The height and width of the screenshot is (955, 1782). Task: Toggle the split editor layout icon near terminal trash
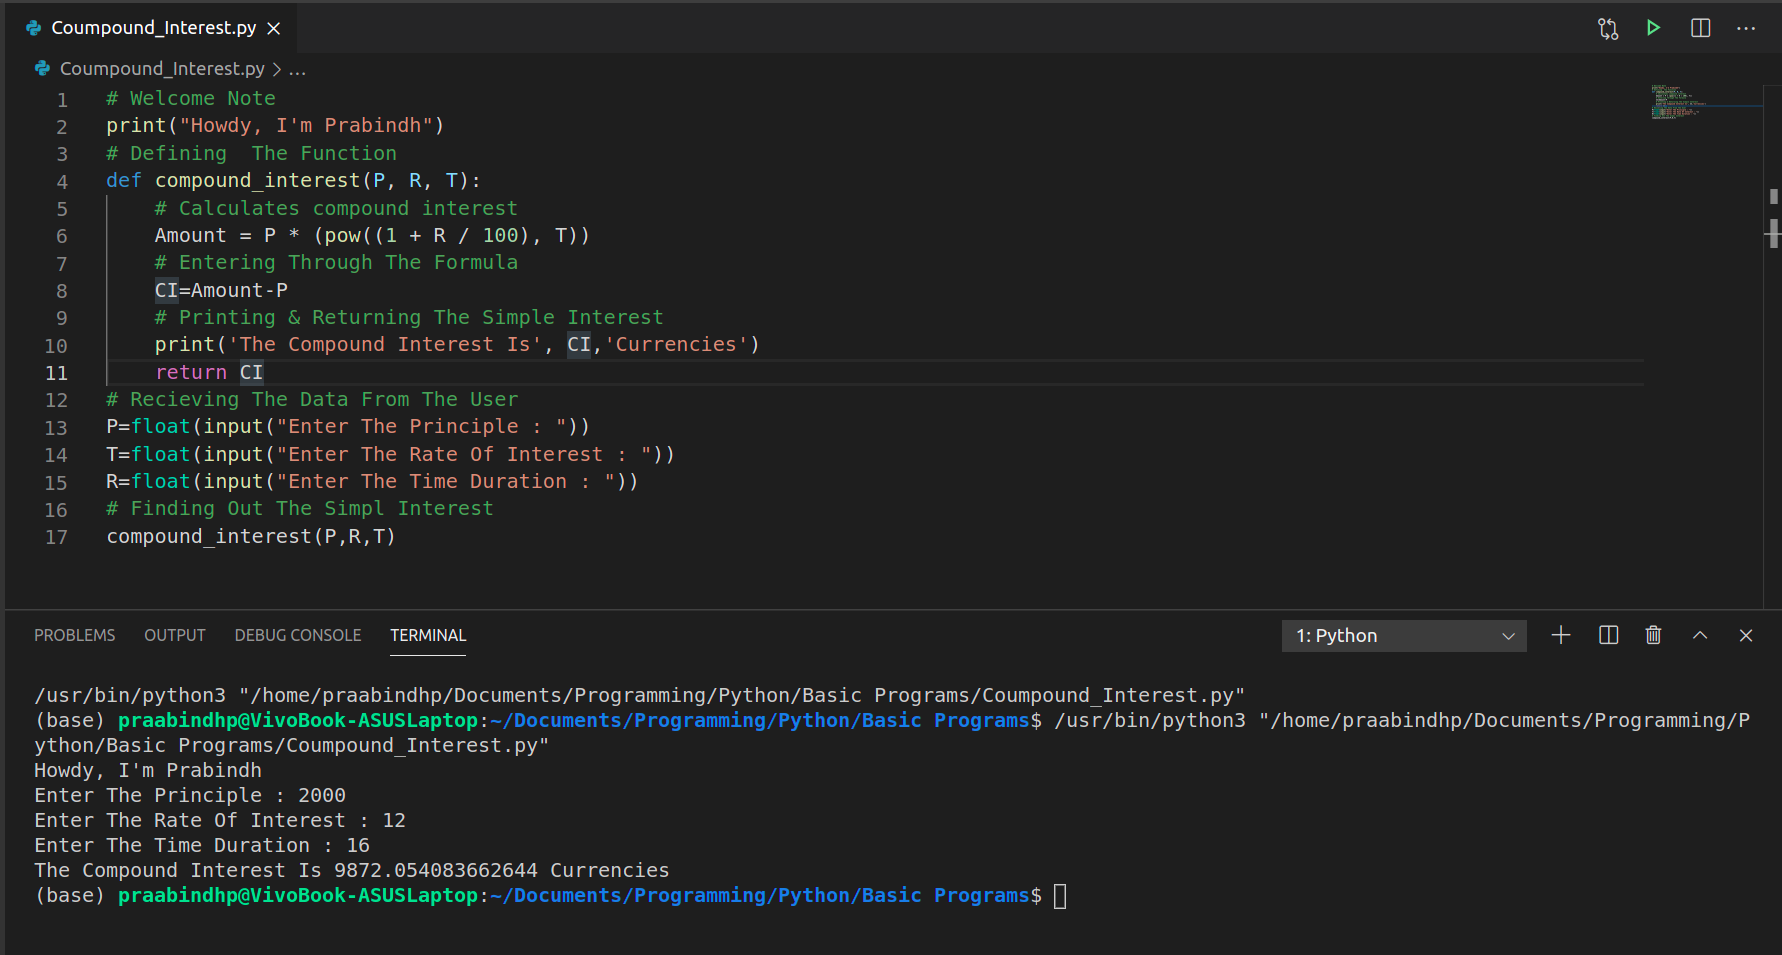pos(1607,635)
